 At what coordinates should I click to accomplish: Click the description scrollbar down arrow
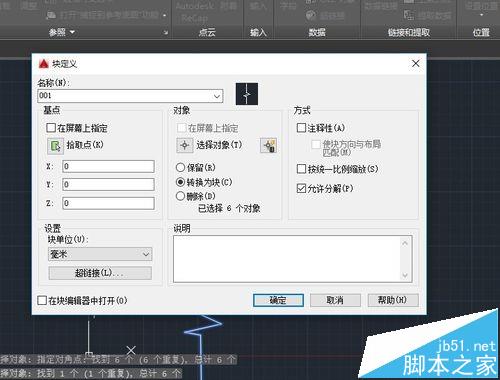click(405, 275)
